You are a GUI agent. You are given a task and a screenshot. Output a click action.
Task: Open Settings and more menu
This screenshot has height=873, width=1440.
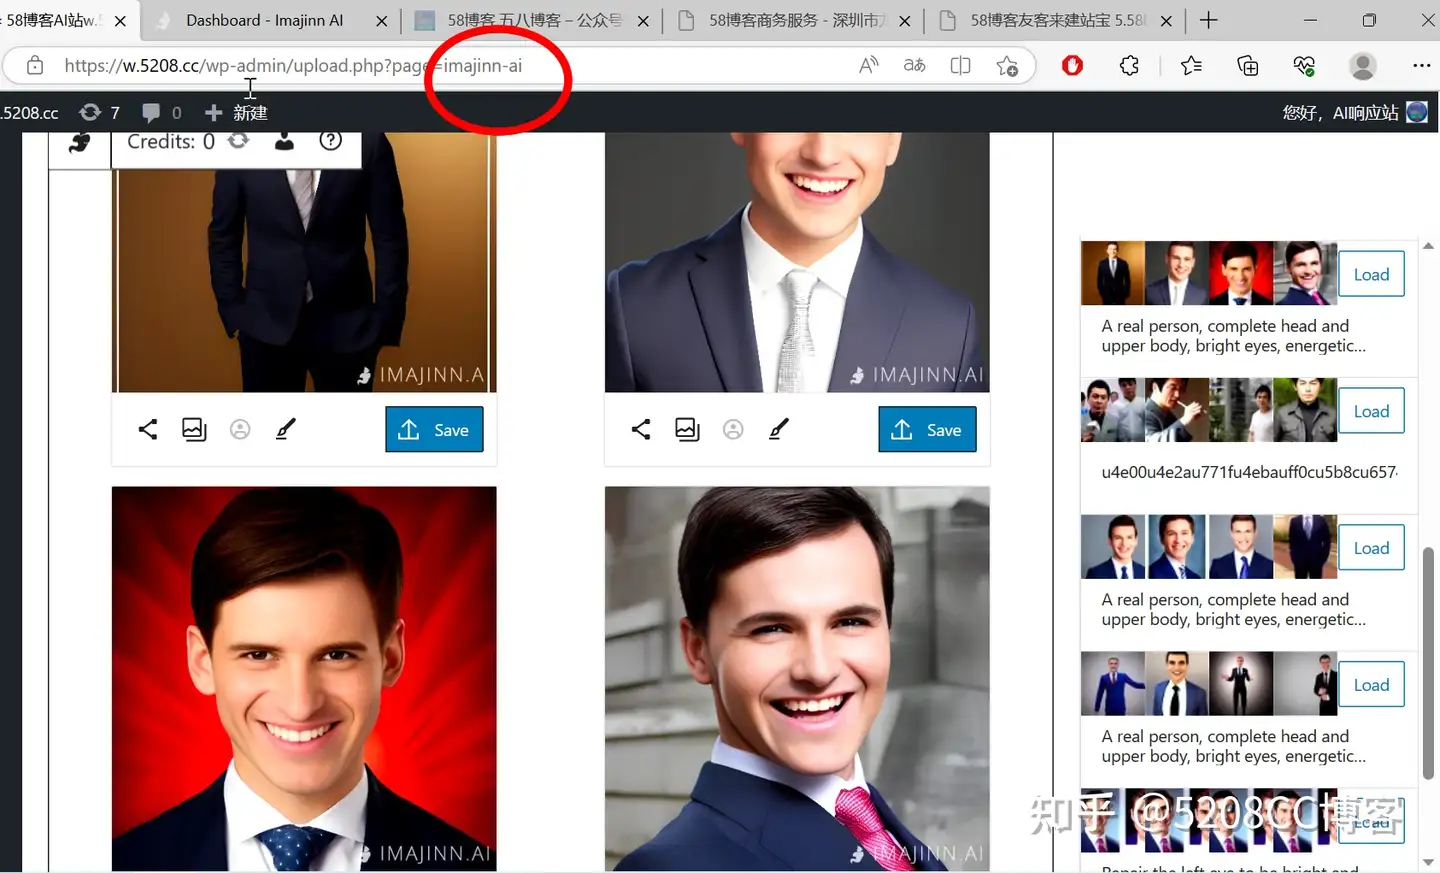pos(1421,66)
